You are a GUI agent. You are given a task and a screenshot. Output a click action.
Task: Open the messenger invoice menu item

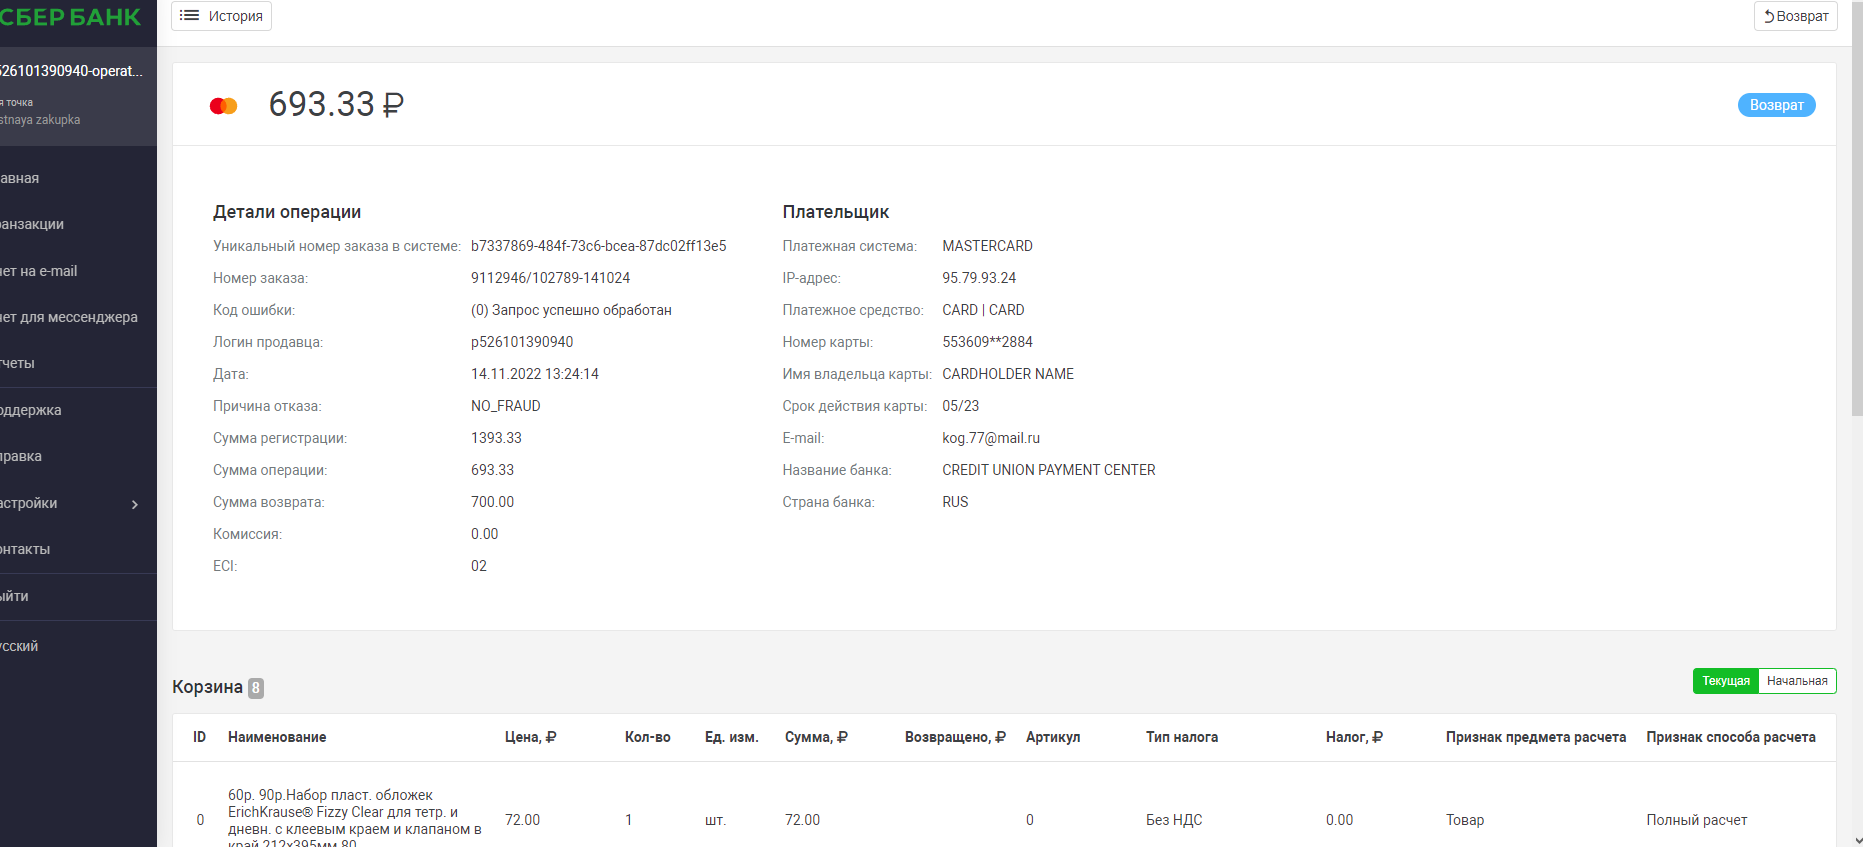pyautogui.click(x=69, y=317)
